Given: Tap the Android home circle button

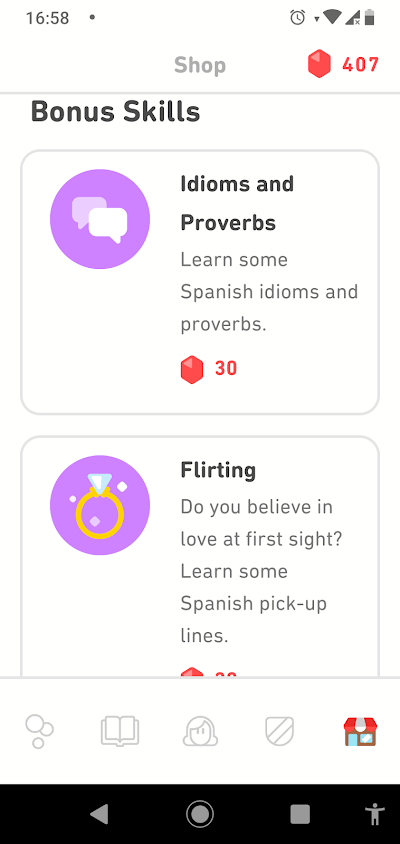Looking at the screenshot, I should 200,814.
